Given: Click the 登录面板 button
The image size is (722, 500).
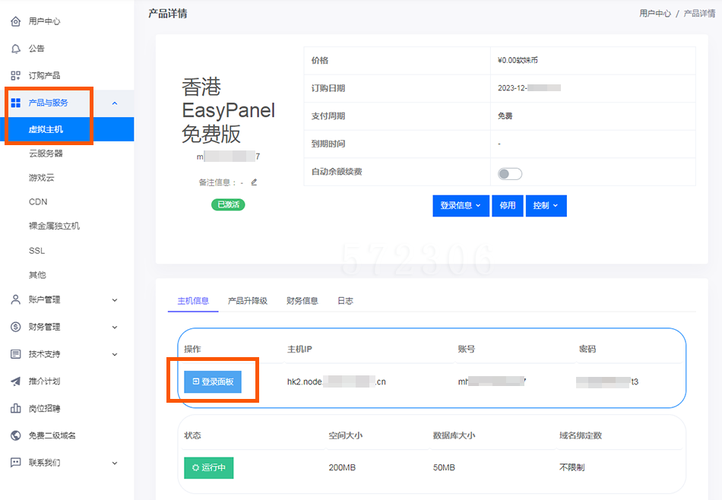Looking at the screenshot, I should point(213,382).
